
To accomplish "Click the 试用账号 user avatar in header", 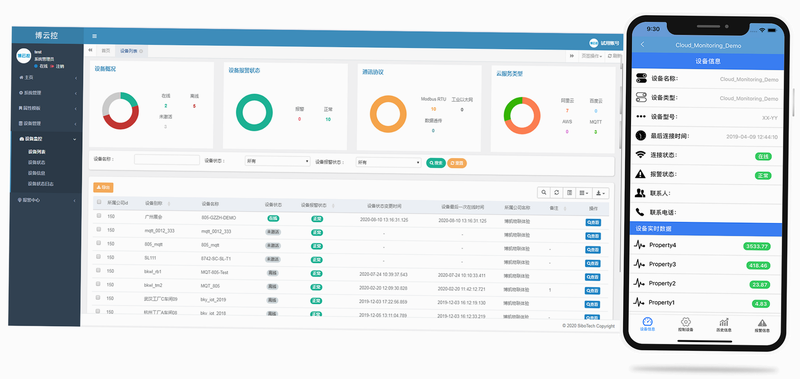I will (593, 43).
